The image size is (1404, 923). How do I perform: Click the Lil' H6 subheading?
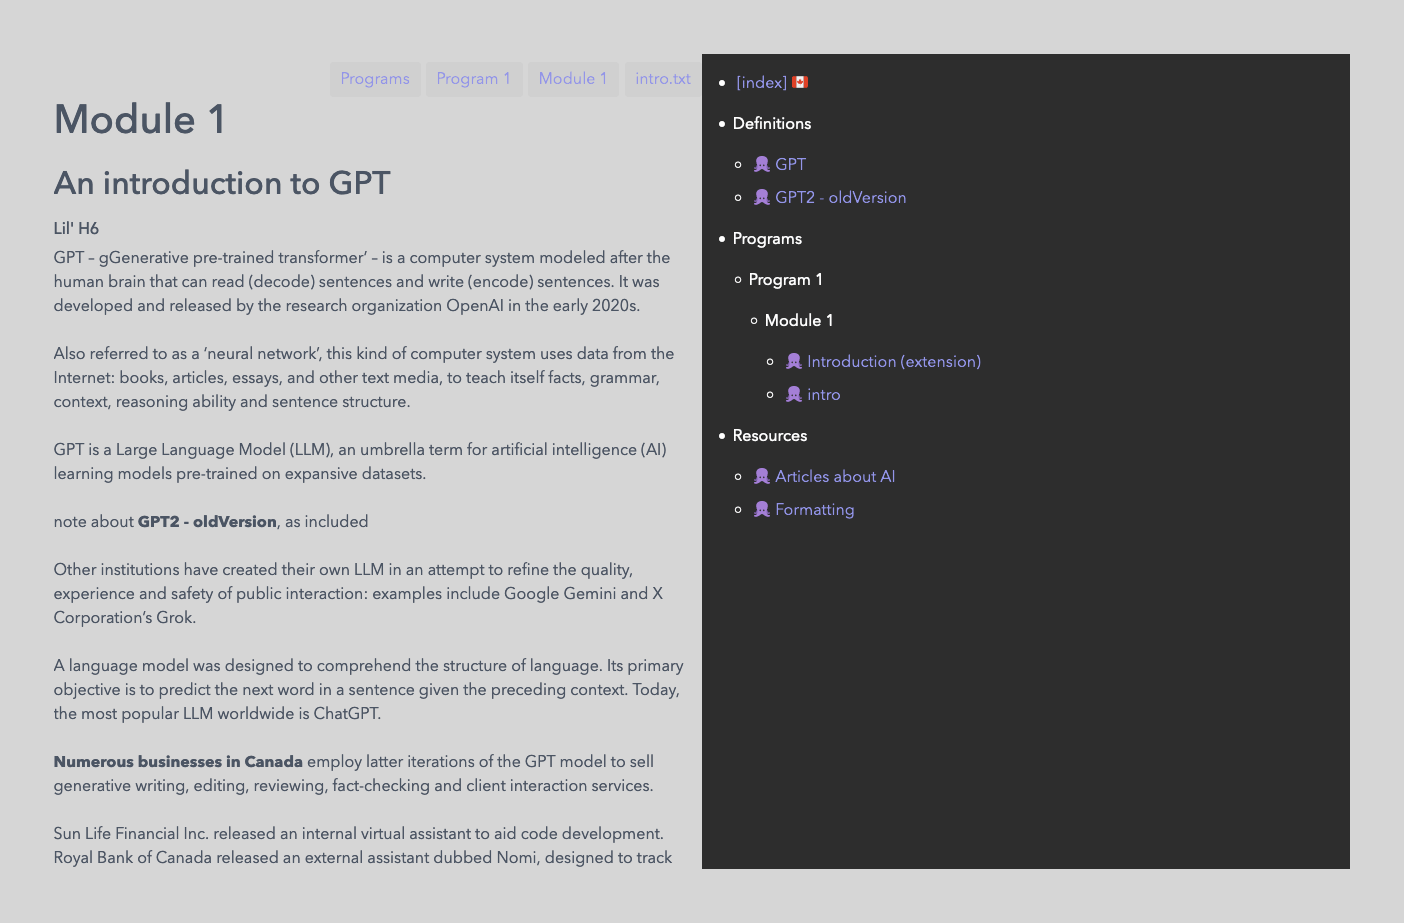(76, 229)
